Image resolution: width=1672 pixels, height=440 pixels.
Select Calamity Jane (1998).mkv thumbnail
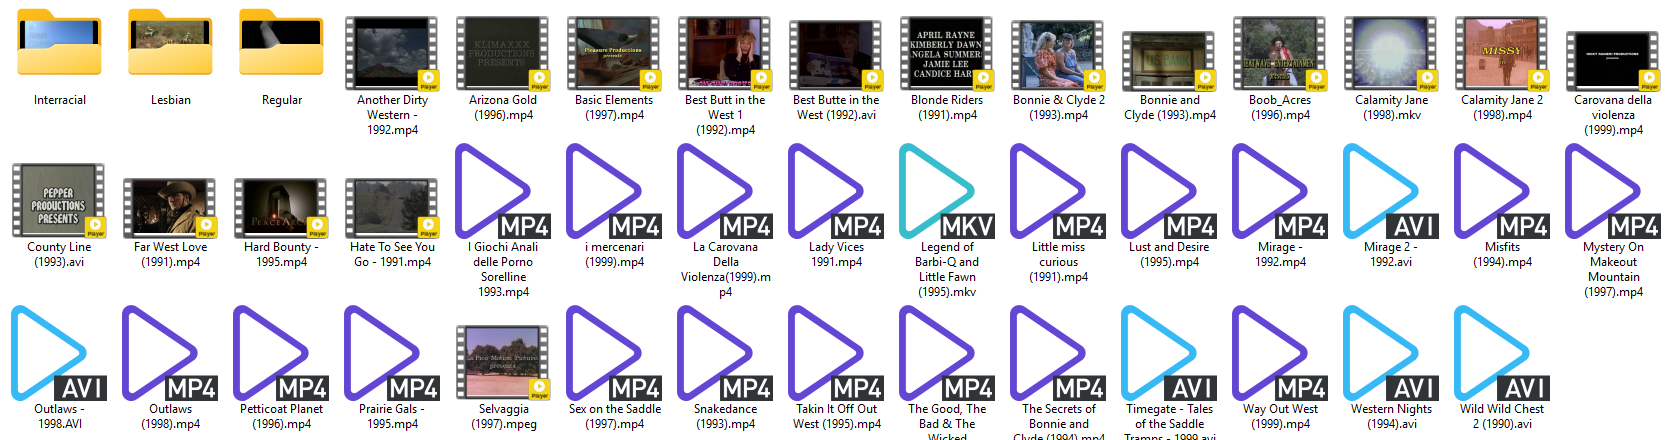click(1391, 53)
